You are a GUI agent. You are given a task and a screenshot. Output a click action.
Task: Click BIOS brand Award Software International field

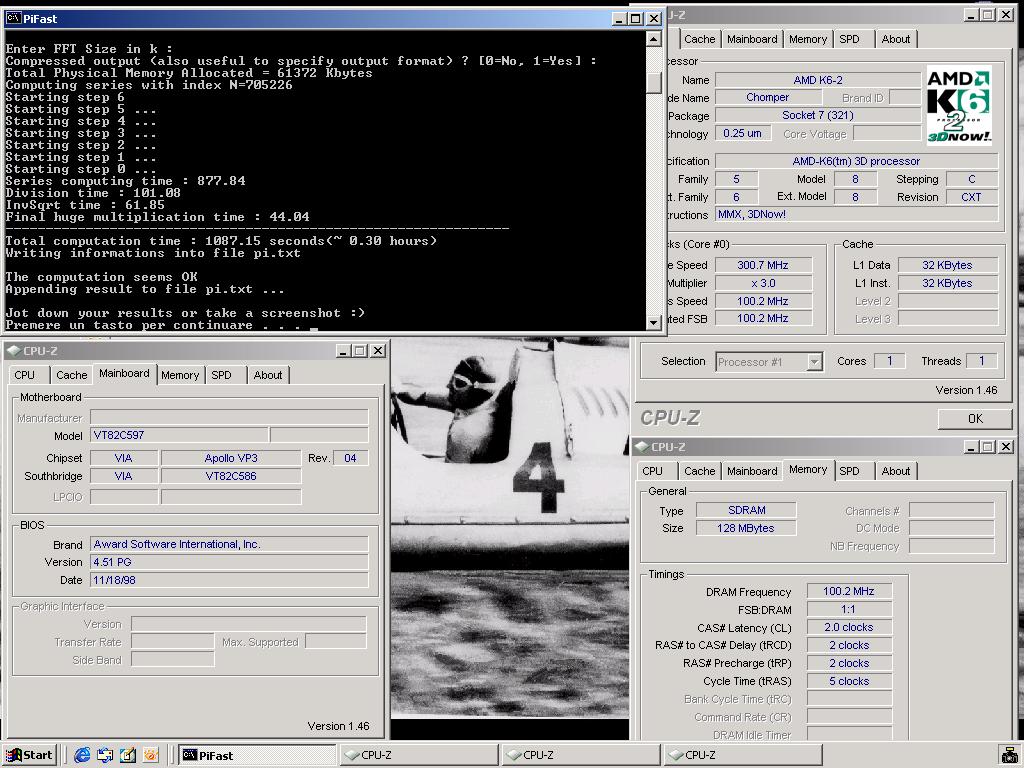pos(229,544)
